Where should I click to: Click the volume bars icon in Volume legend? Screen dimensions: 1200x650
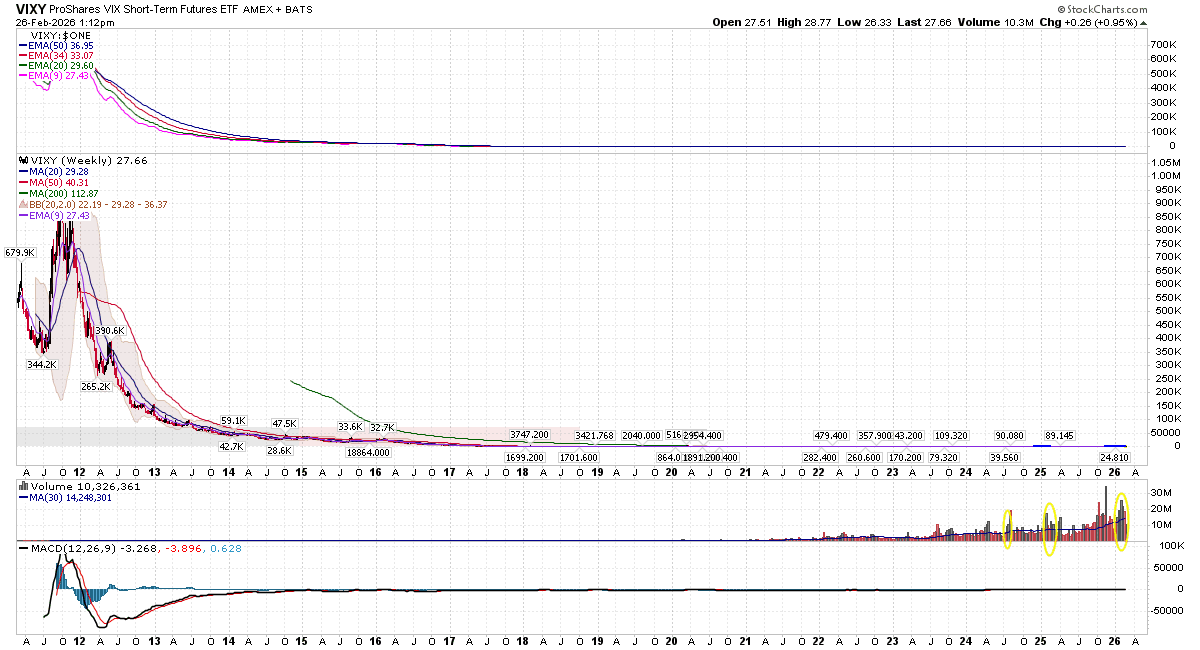(22, 487)
